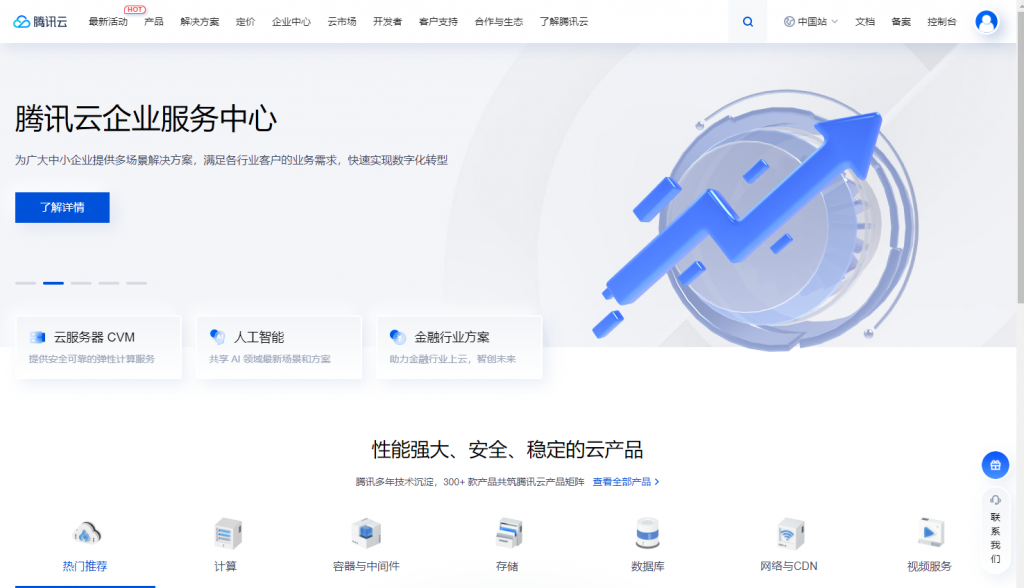This screenshot has width=1024, height=588.
Task: Select the 视频服务 play icon
Action: pyautogui.click(x=931, y=533)
